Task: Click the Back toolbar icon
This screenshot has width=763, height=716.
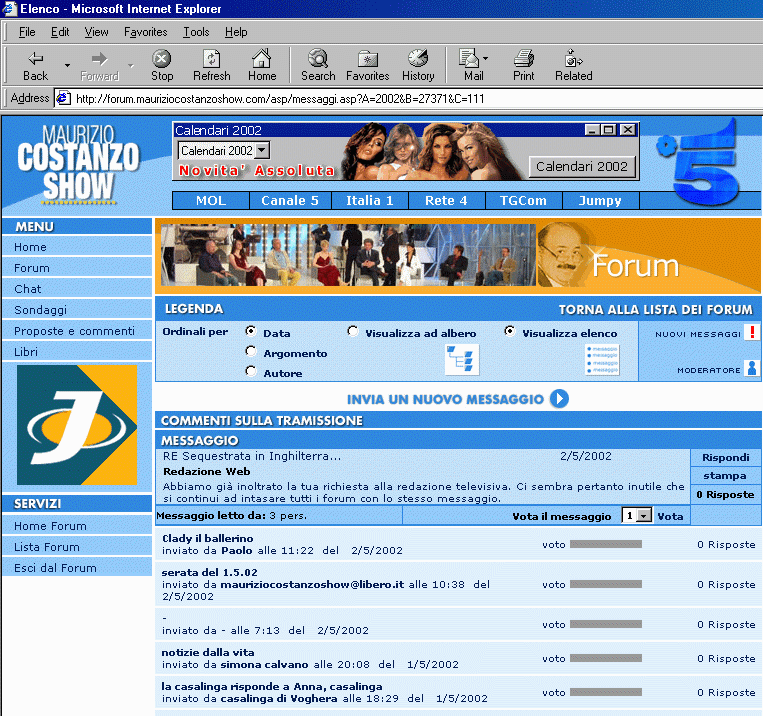Action: (36, 59)
